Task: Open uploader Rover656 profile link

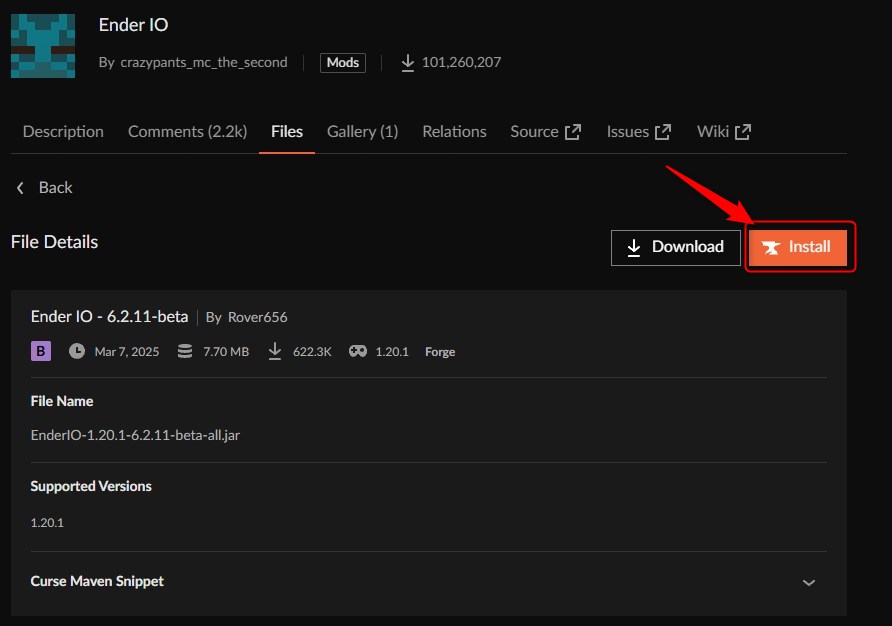Action: tap(257, 317)
